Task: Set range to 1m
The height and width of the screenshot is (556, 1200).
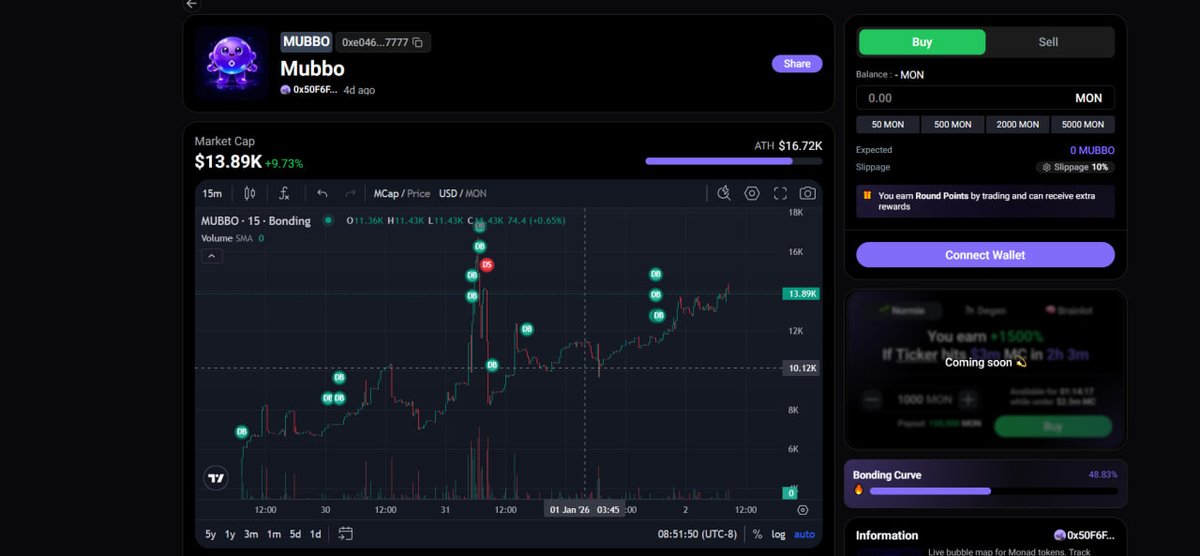Action: [274, 534]
